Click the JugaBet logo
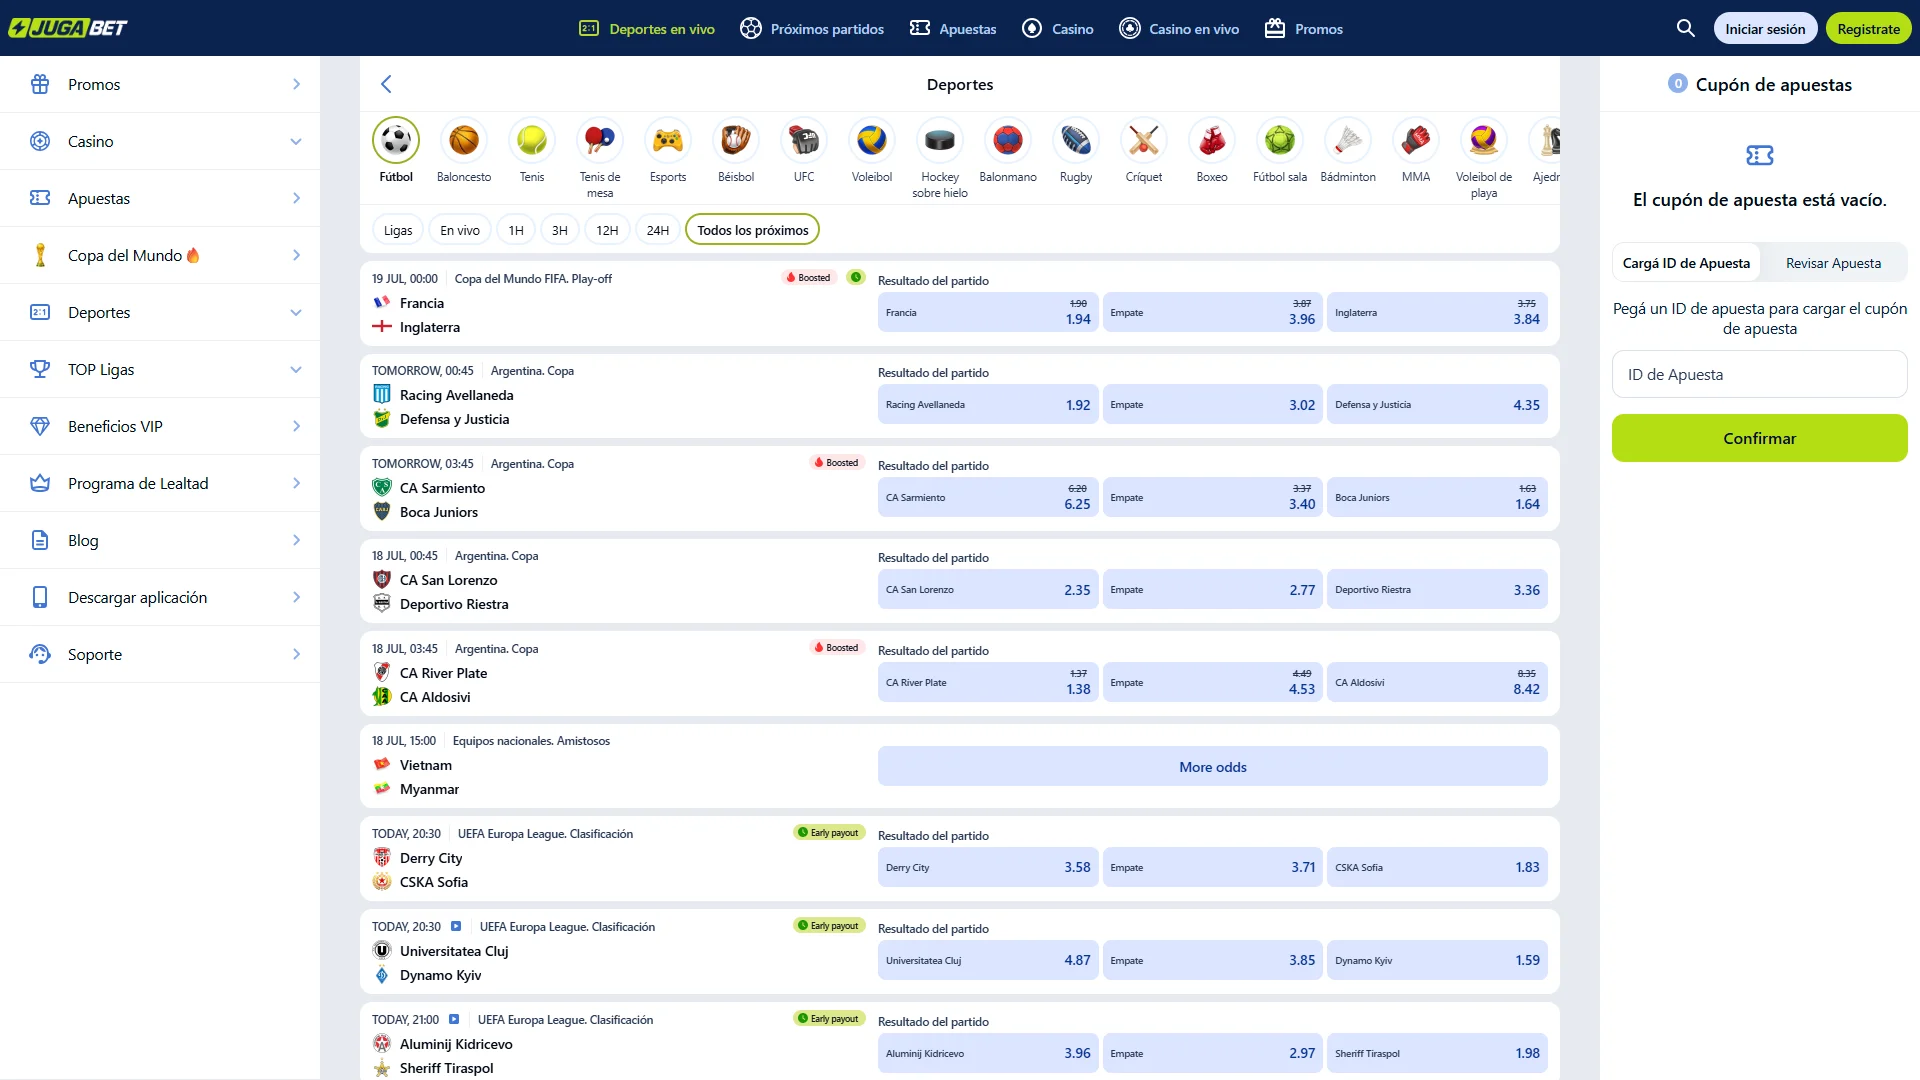The image size is (1920, 1080). click(x=68, y=28)
